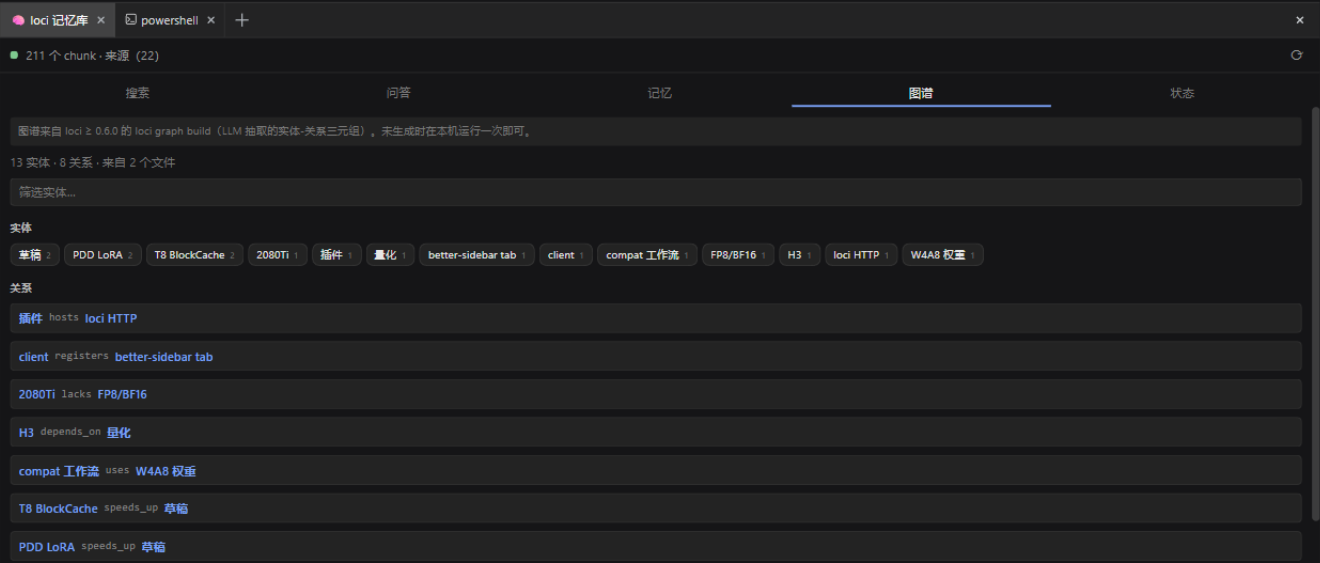Select the T8 BlockCache entity chip
The height and width of the screenshot is (563, 1320).
pos(194,255)
